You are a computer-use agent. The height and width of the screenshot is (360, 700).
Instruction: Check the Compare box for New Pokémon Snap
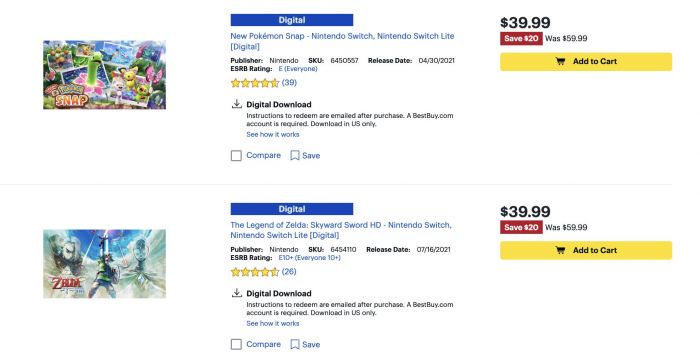236,155
